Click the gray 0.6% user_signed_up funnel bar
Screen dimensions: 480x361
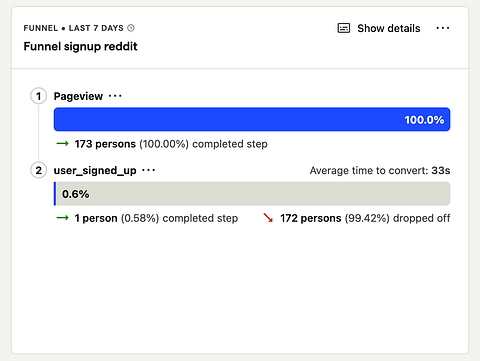point(252,194)
